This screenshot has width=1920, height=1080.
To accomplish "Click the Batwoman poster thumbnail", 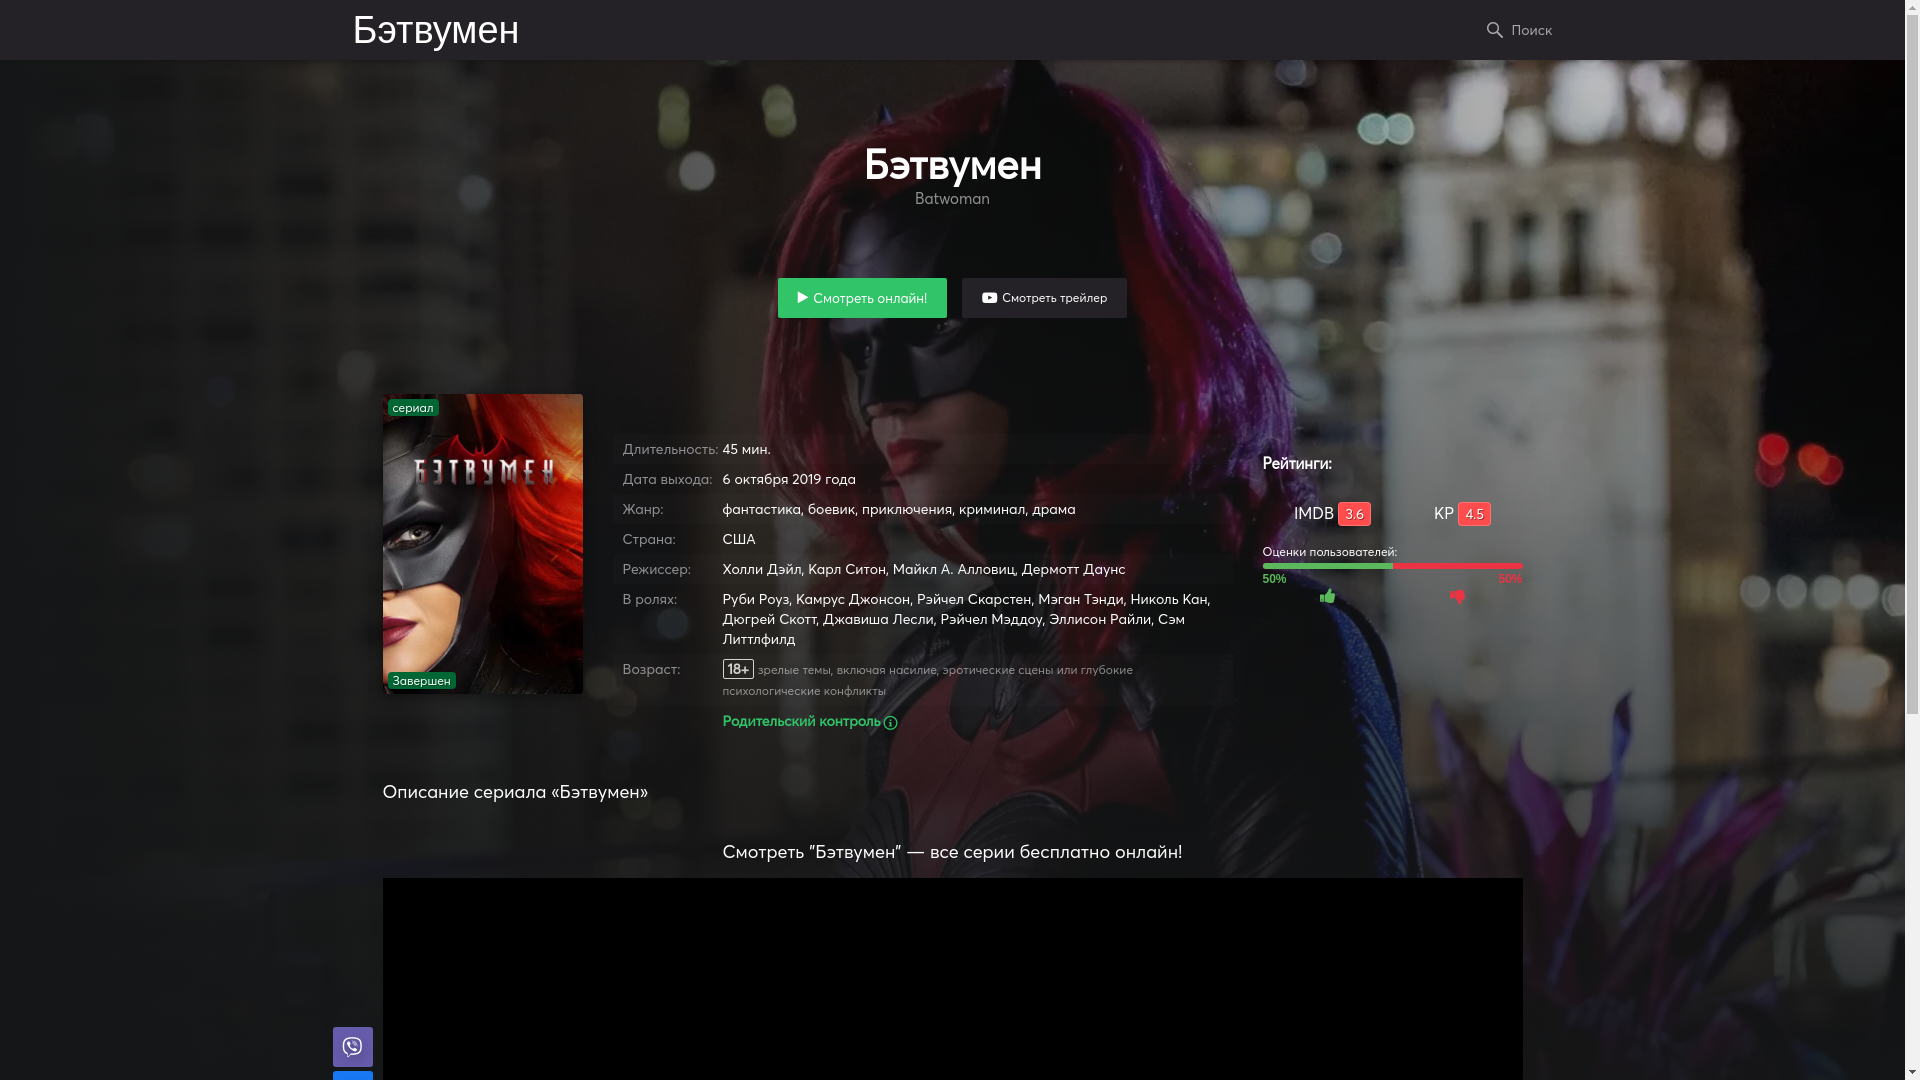I will point(482,544).
